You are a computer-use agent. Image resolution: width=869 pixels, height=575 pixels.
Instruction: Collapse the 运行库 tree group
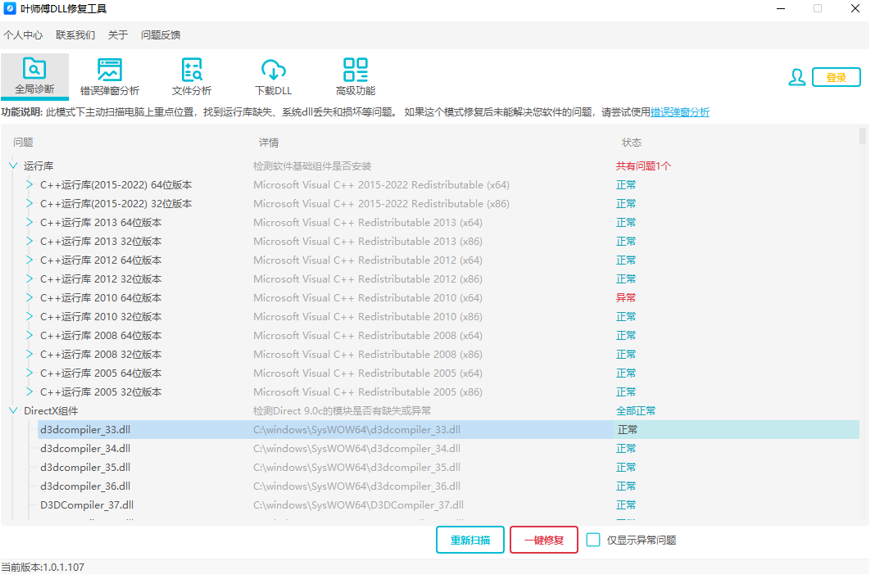click(13, 165)
